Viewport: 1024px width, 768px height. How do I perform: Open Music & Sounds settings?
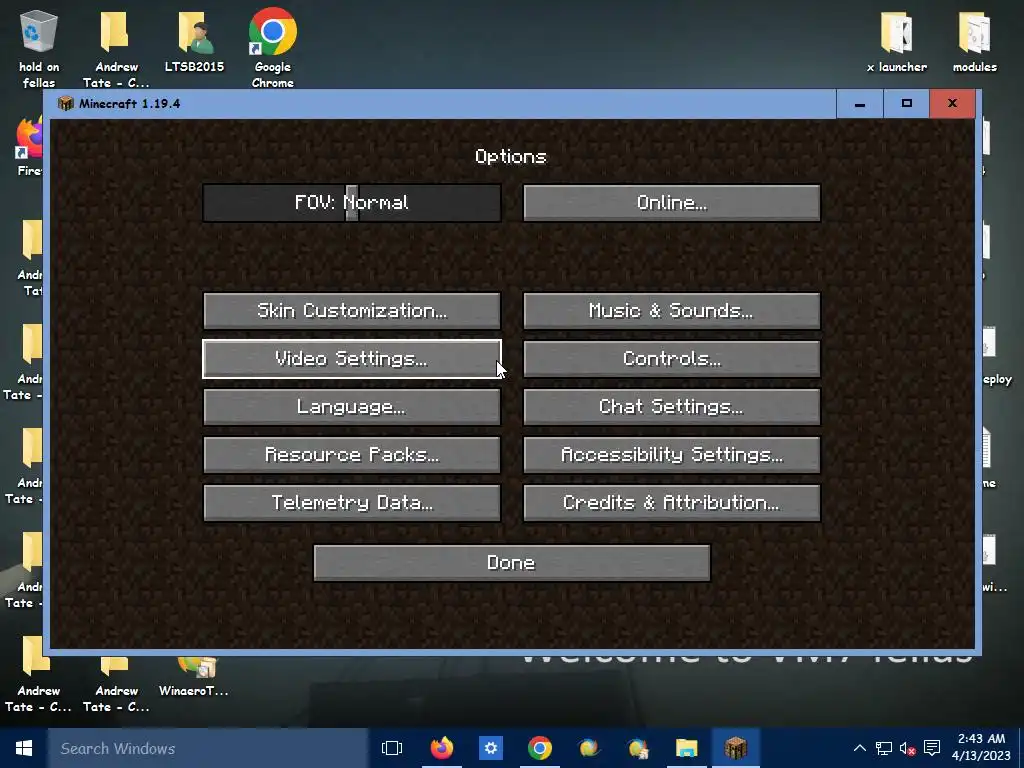pos(671,311)
